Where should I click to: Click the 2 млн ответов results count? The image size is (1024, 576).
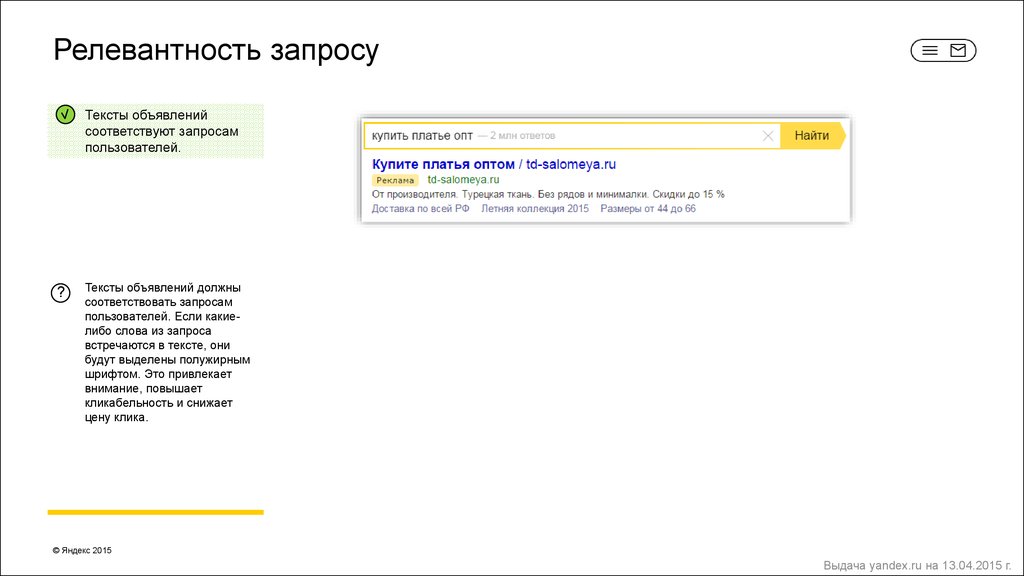click(x=516, y=135)
